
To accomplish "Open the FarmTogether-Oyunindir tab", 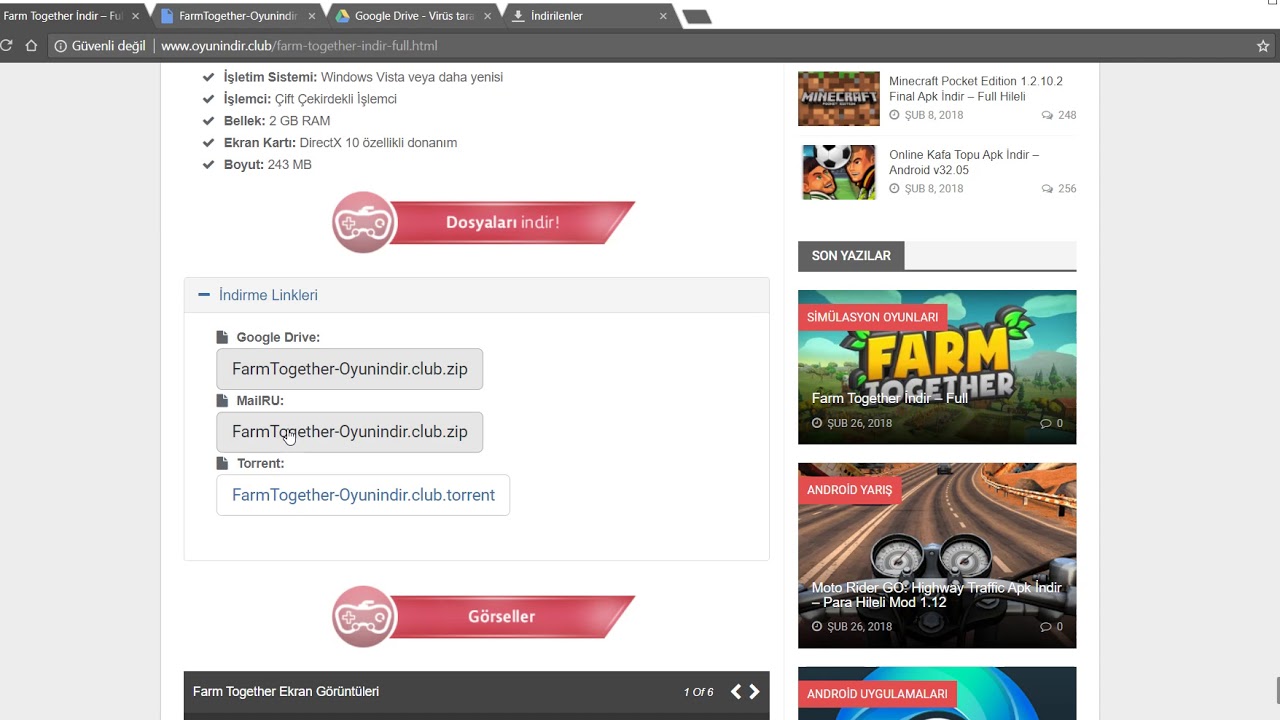I will tap(238, 16).
